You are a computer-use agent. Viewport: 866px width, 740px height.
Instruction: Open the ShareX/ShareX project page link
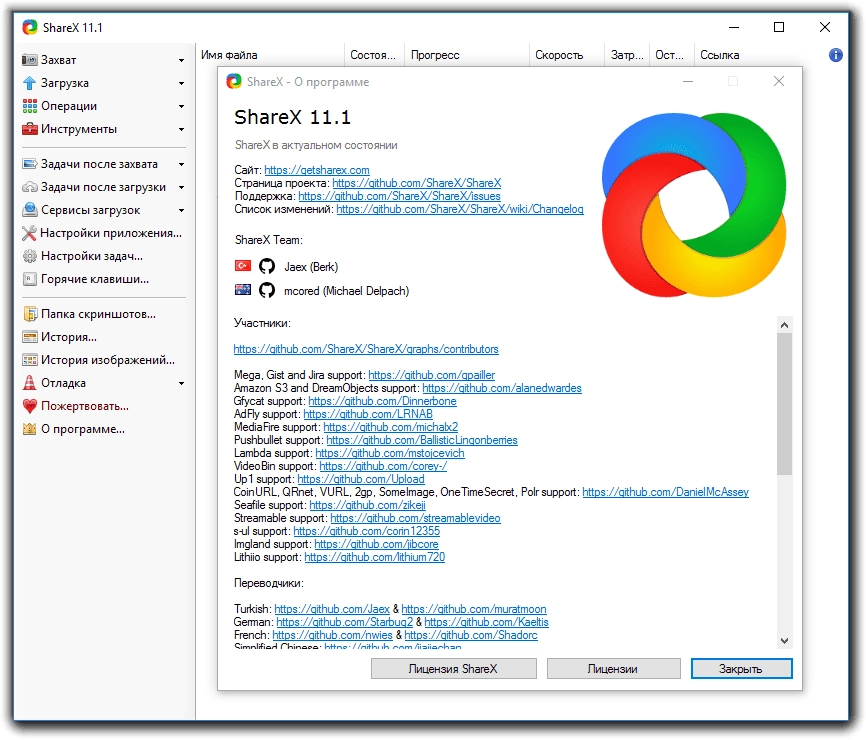pos(417,183)
